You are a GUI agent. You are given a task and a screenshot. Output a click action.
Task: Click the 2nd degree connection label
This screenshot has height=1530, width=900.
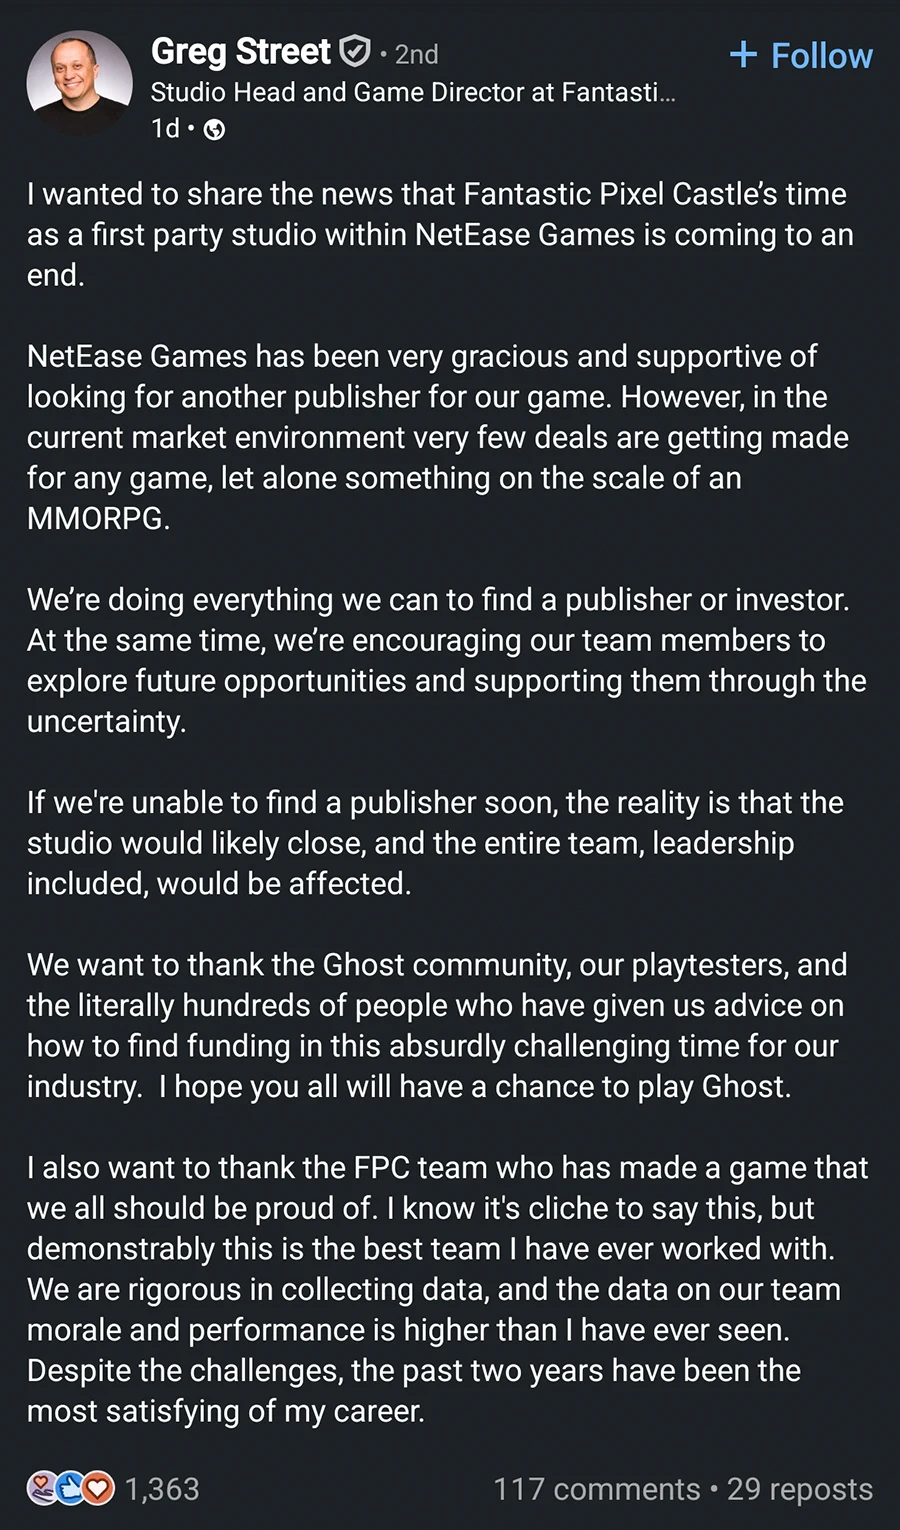pos(417,54)
